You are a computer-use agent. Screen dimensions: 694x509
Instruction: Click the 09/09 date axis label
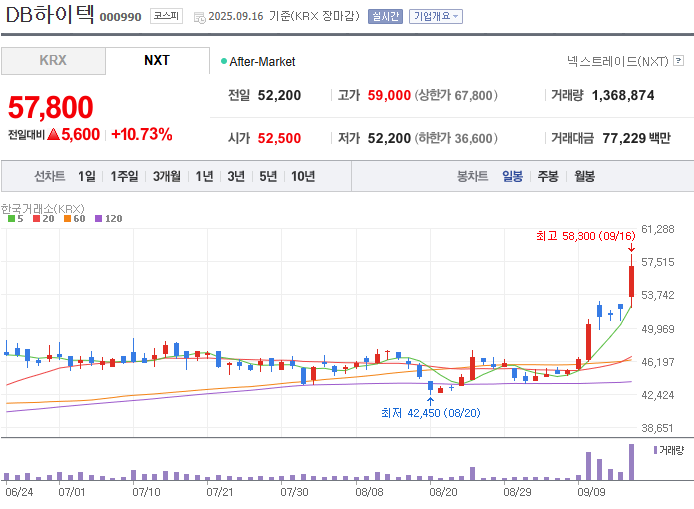tap(591, 492)
